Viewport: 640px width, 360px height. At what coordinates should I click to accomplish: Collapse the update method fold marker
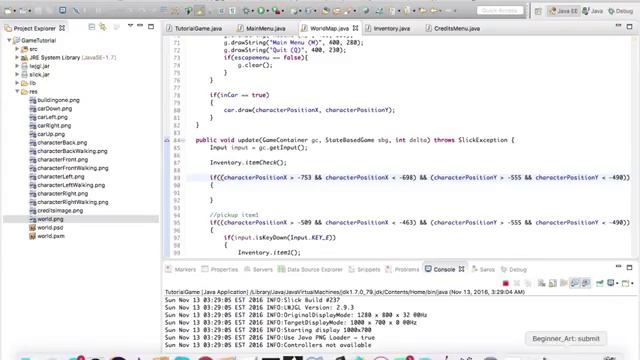tap(183, 140)
